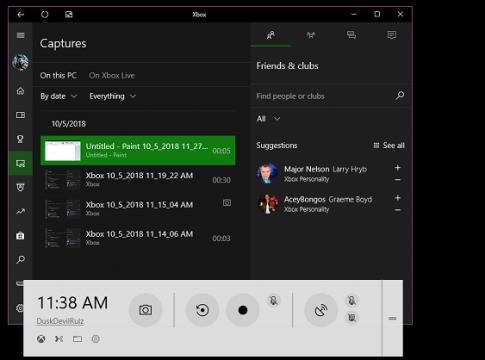Open Search magnifier in left sidebar
The height and width of the screenshot is (360, 485).
[21, 260]
